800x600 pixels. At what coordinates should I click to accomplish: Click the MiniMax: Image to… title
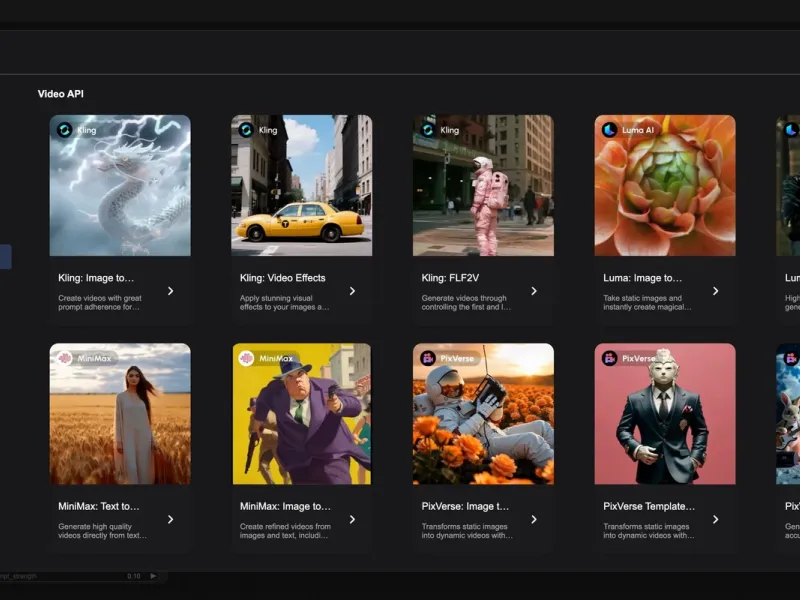[285, 506]
